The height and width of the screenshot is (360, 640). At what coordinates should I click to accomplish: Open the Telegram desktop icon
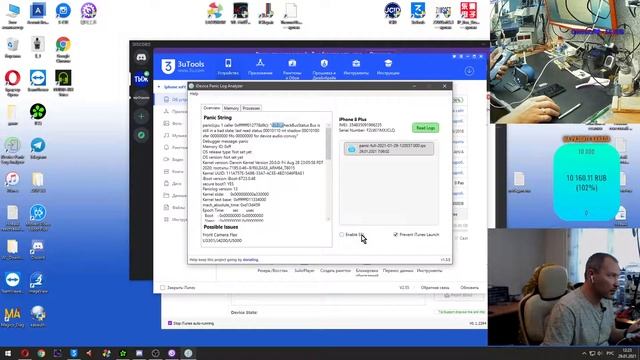click(38, 145)
